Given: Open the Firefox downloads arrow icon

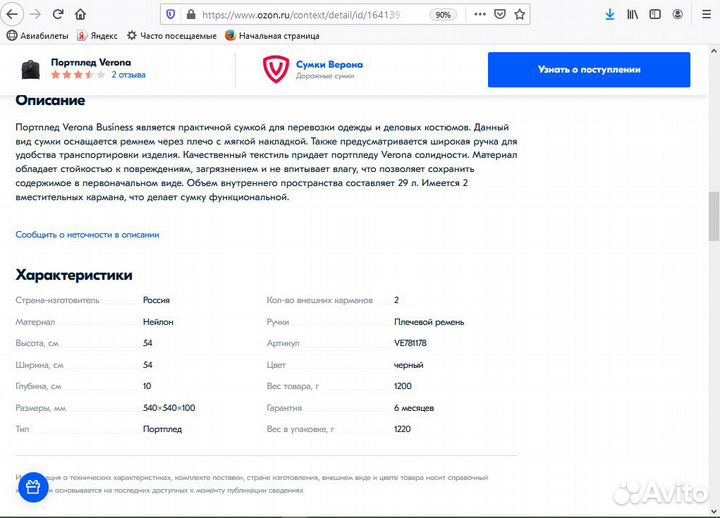Looking at the screenshot, I should (609, 15).
